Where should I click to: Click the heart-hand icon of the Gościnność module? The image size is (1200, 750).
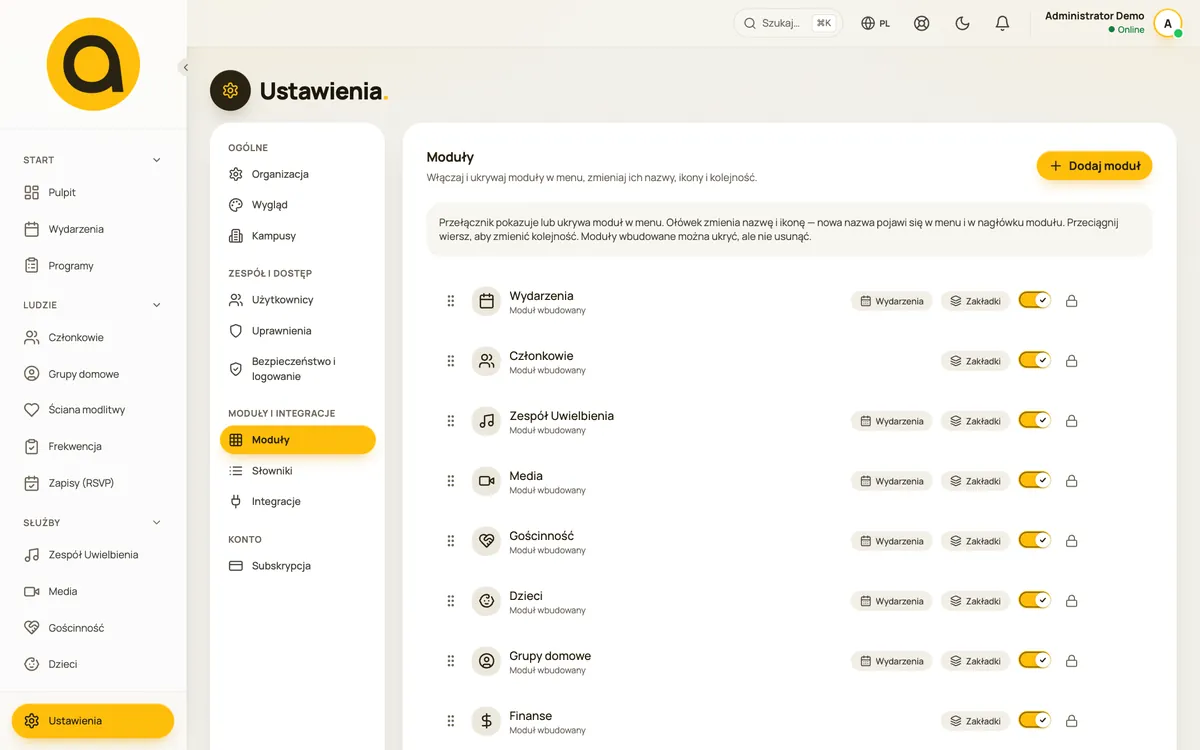486,541
